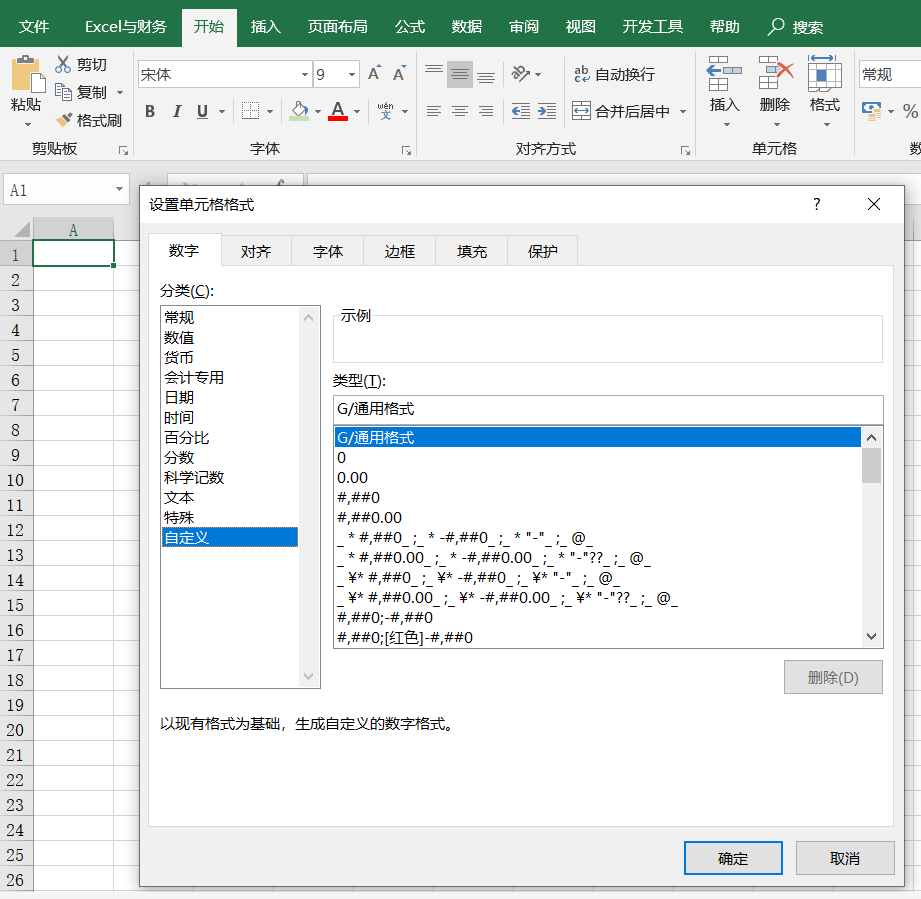Open the 填充 dialog tab

472,251
